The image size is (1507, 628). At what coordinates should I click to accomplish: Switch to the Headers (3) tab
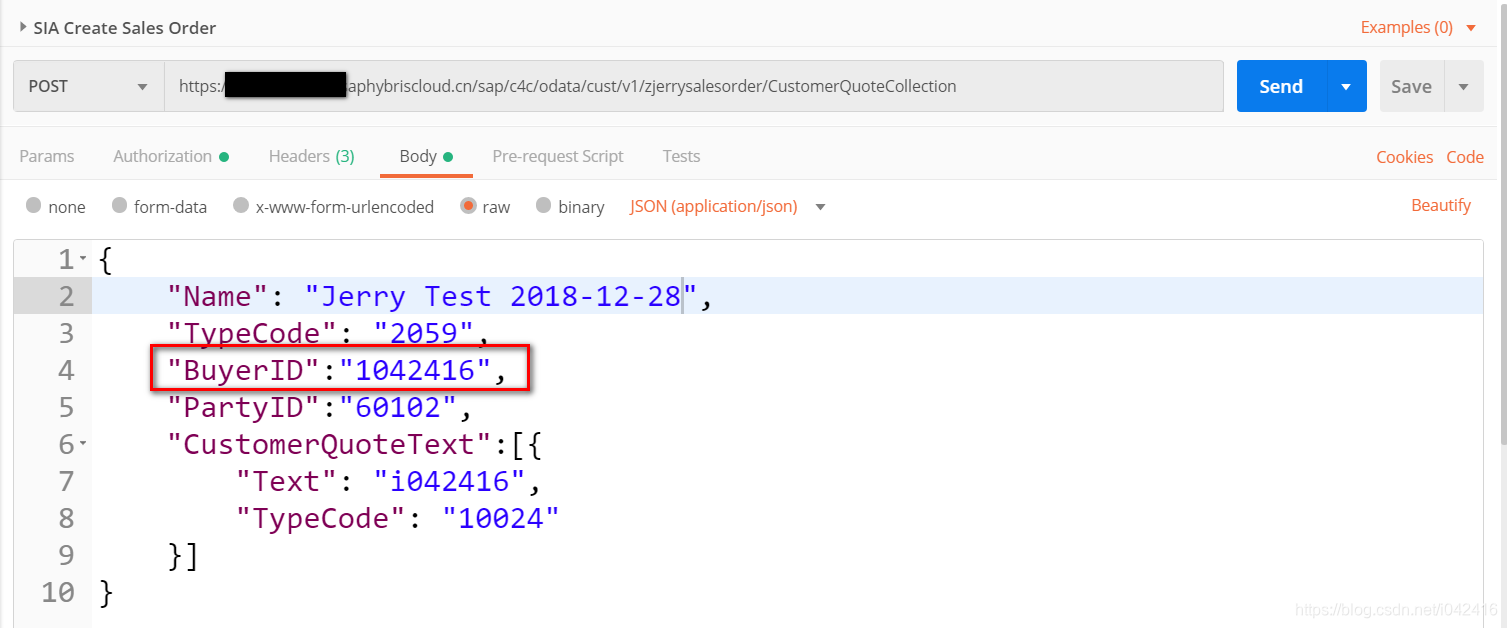point(311,156)
